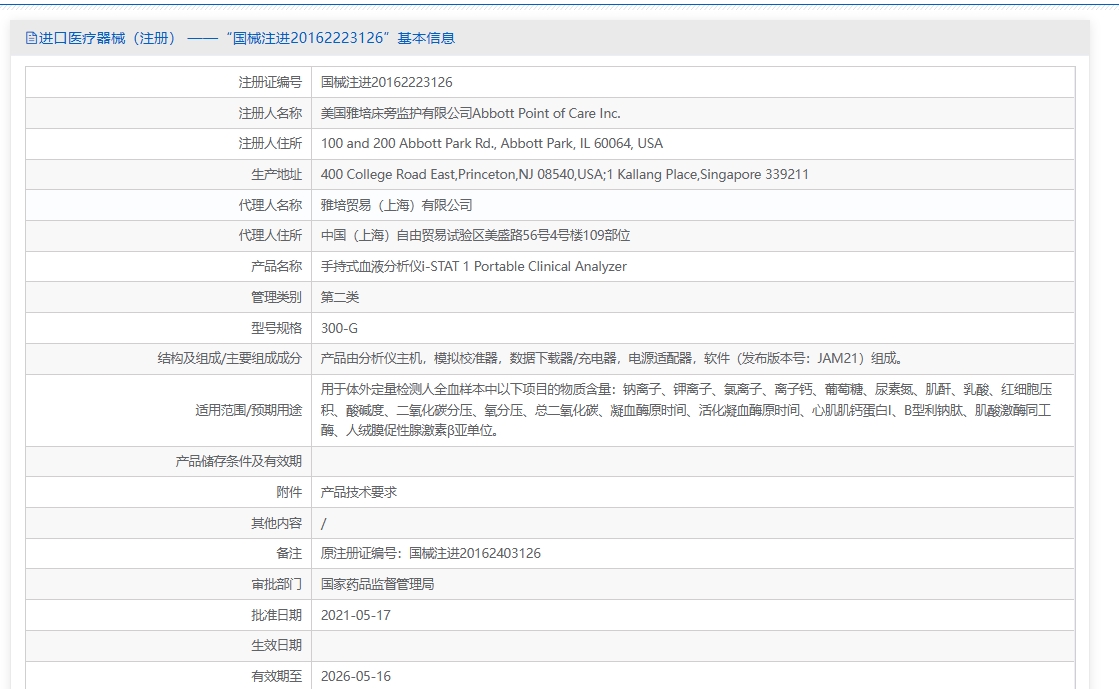Click the 代理人名称 label
The image size is (1119, 689).
tap(270, 205)
